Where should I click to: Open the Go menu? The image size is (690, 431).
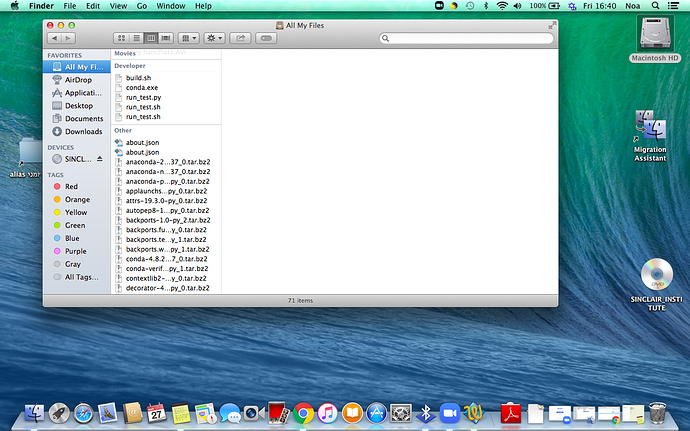[x=141, y=6]
